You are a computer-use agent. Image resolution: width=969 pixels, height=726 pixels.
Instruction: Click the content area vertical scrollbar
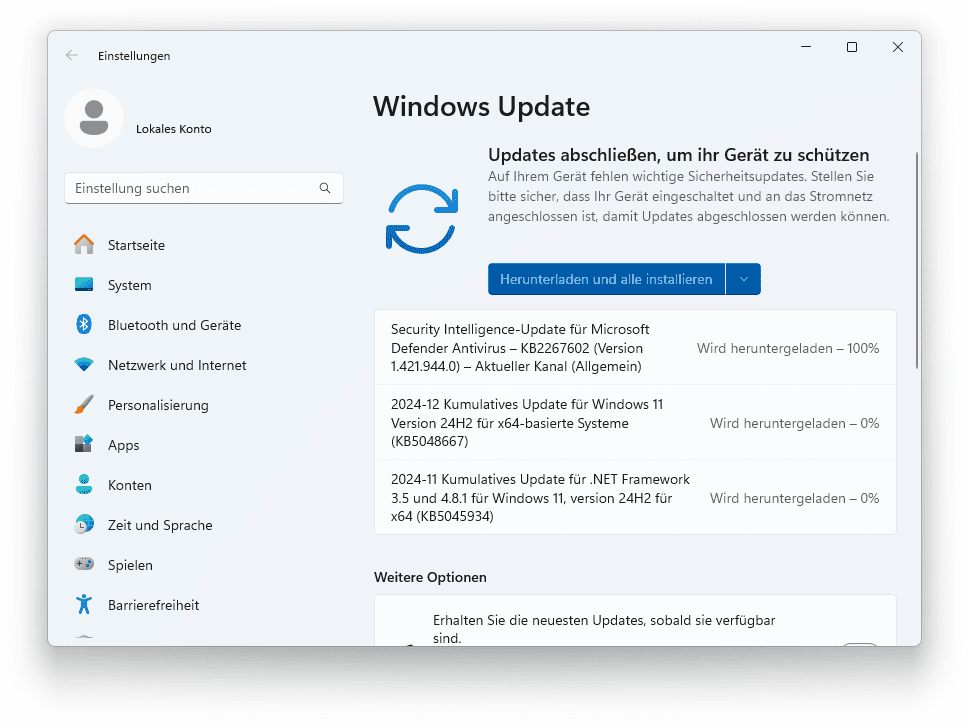coord(916,260)
